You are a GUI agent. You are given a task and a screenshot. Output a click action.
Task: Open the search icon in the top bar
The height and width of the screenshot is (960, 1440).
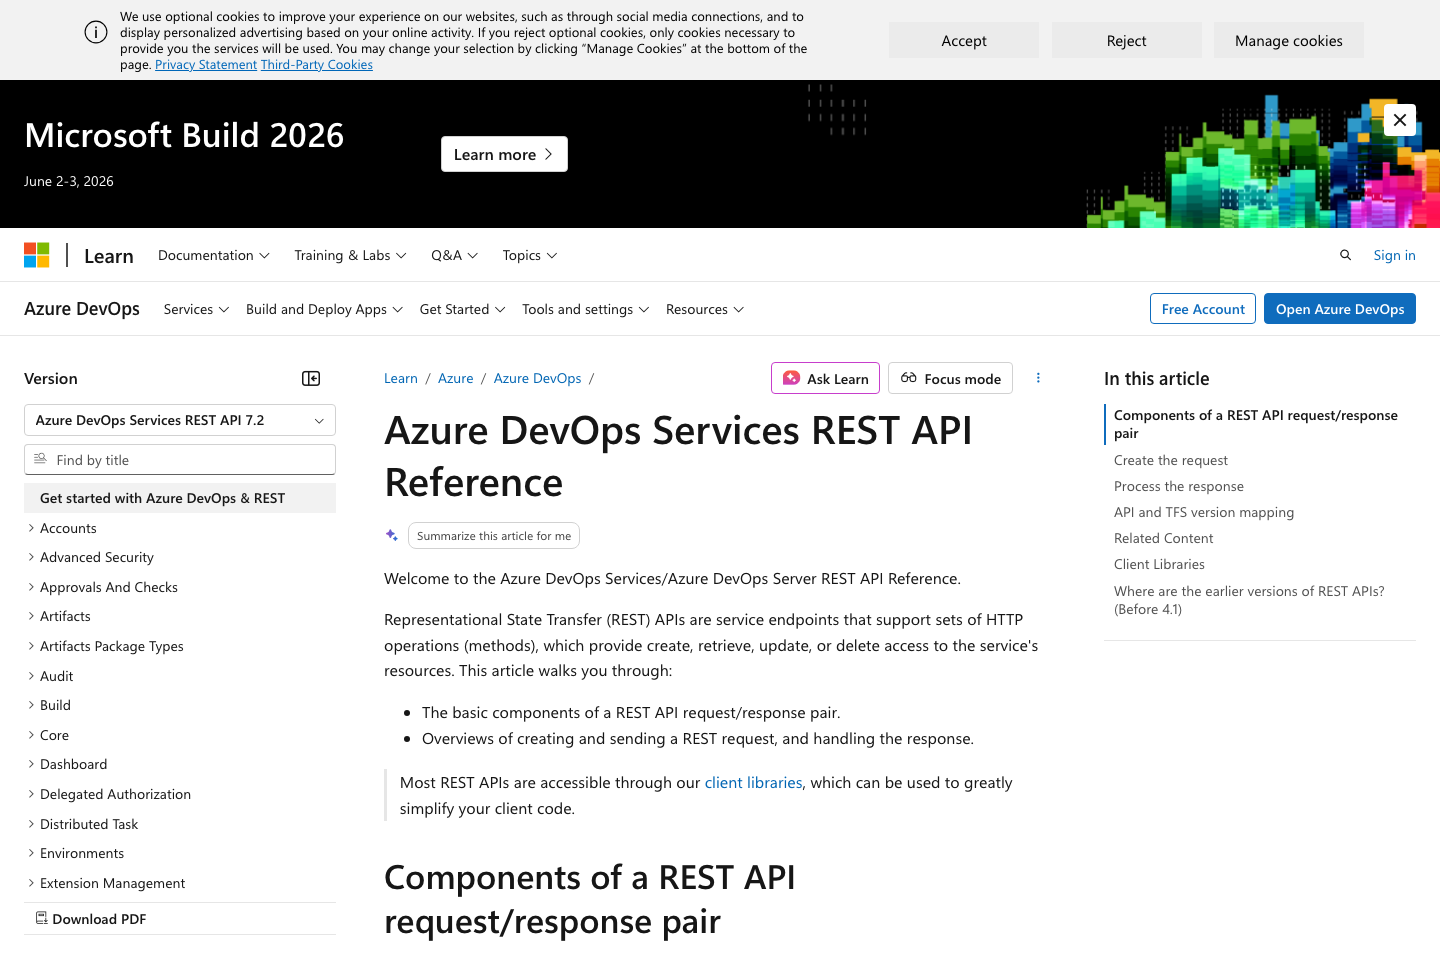pos(1345,255)
